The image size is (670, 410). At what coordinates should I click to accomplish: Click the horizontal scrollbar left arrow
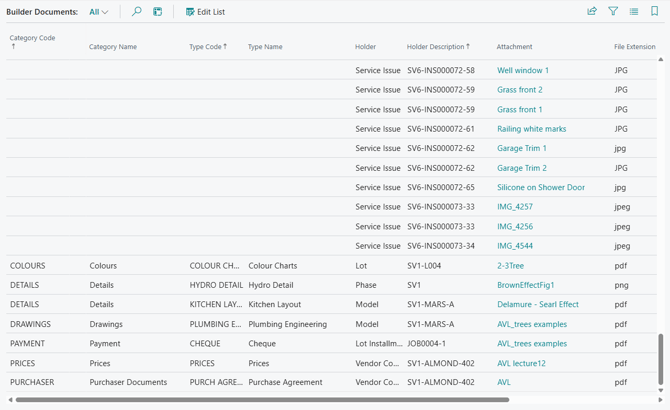(10, 400)
